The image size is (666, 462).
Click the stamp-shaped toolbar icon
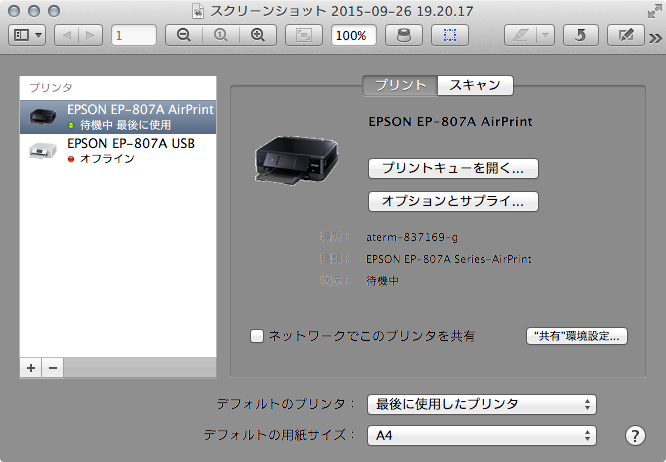(x=404, y=35)
